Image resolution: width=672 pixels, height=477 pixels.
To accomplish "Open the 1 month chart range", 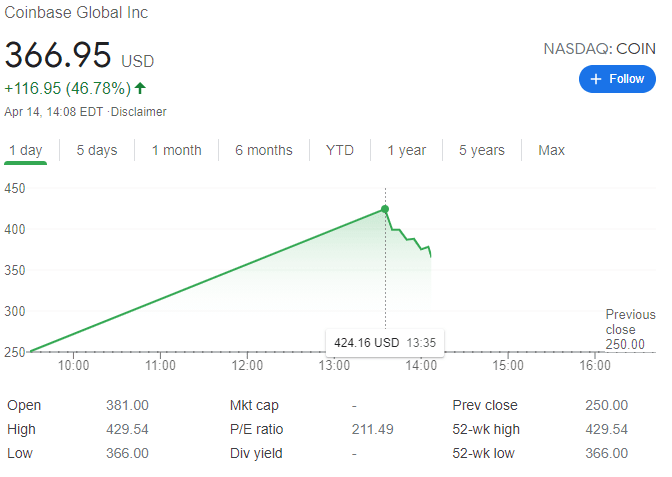I will coord(176,150).
